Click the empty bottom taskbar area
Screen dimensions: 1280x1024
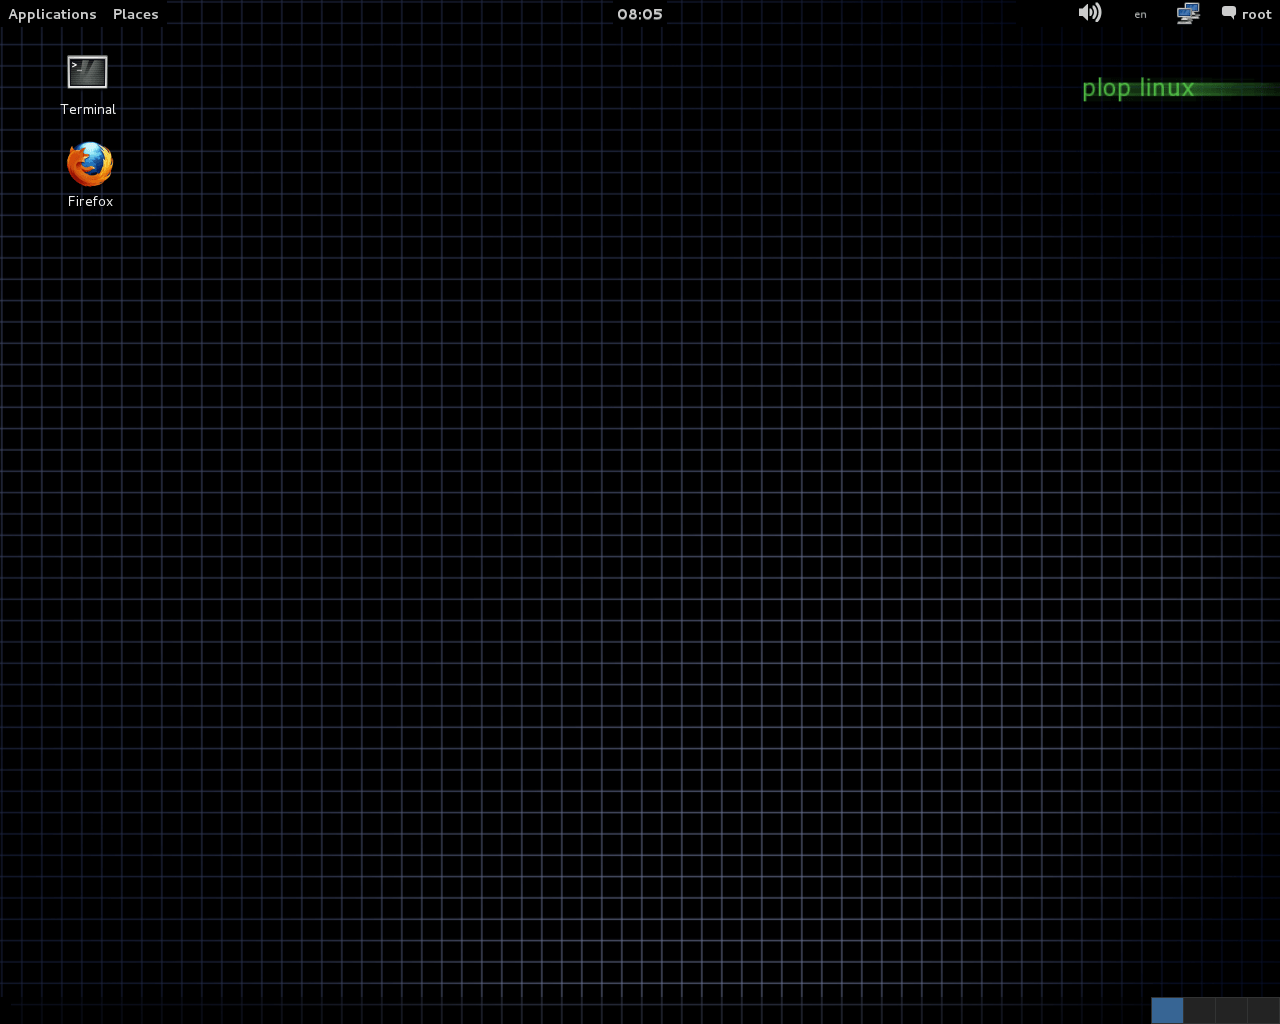(x=600, y=1010)
